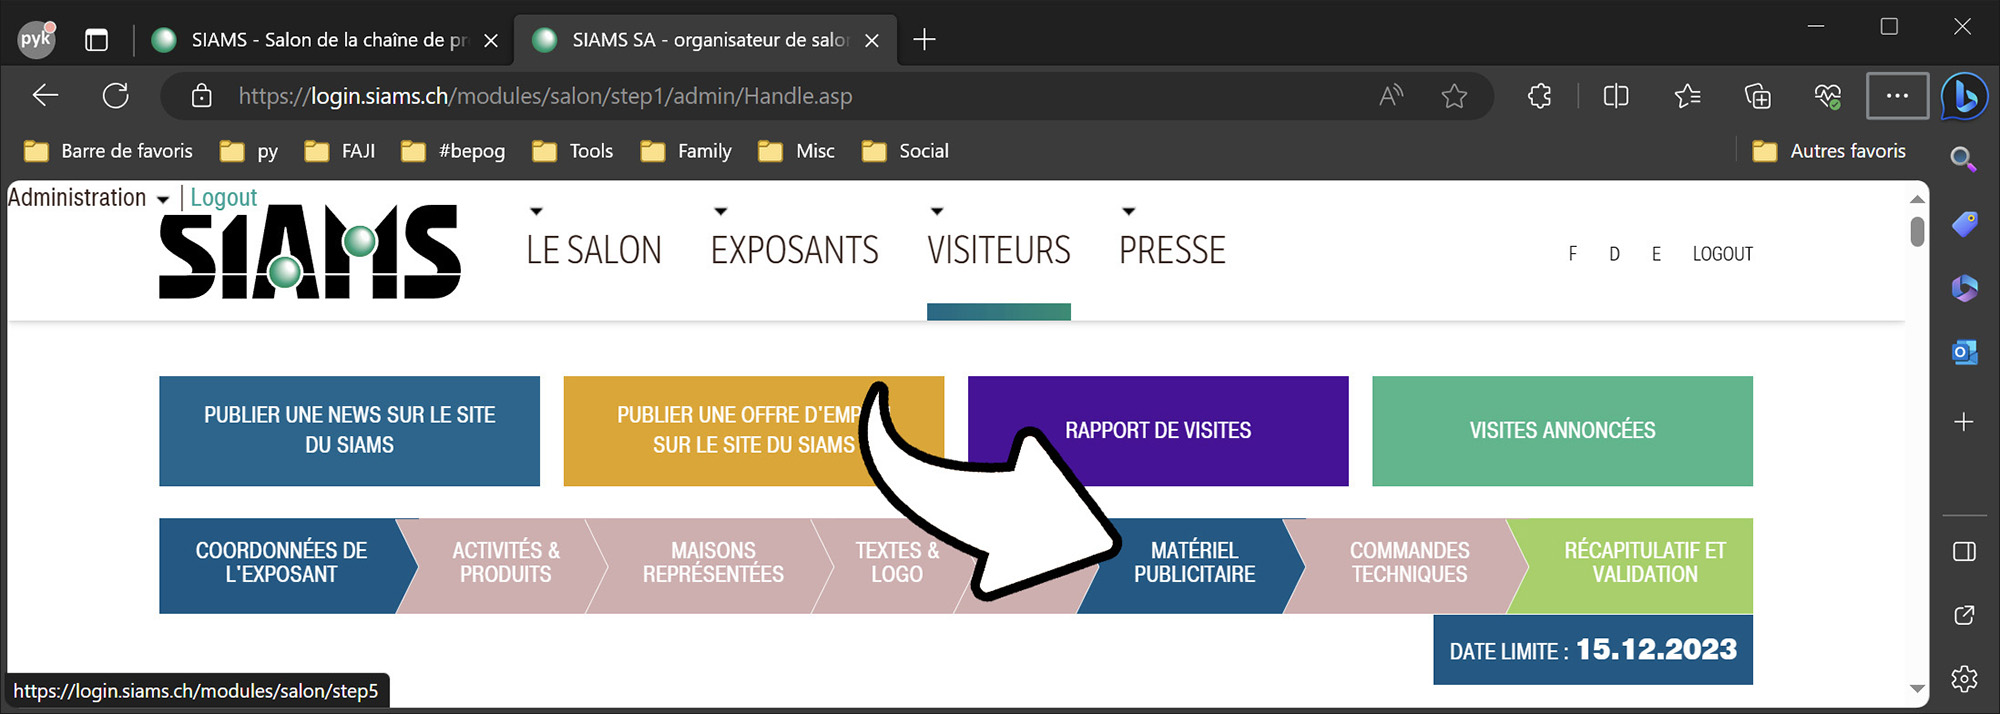This screenshot has height=714, width=2000.
Task: Open the Favorites list icon
Action: click(1687, 96)
